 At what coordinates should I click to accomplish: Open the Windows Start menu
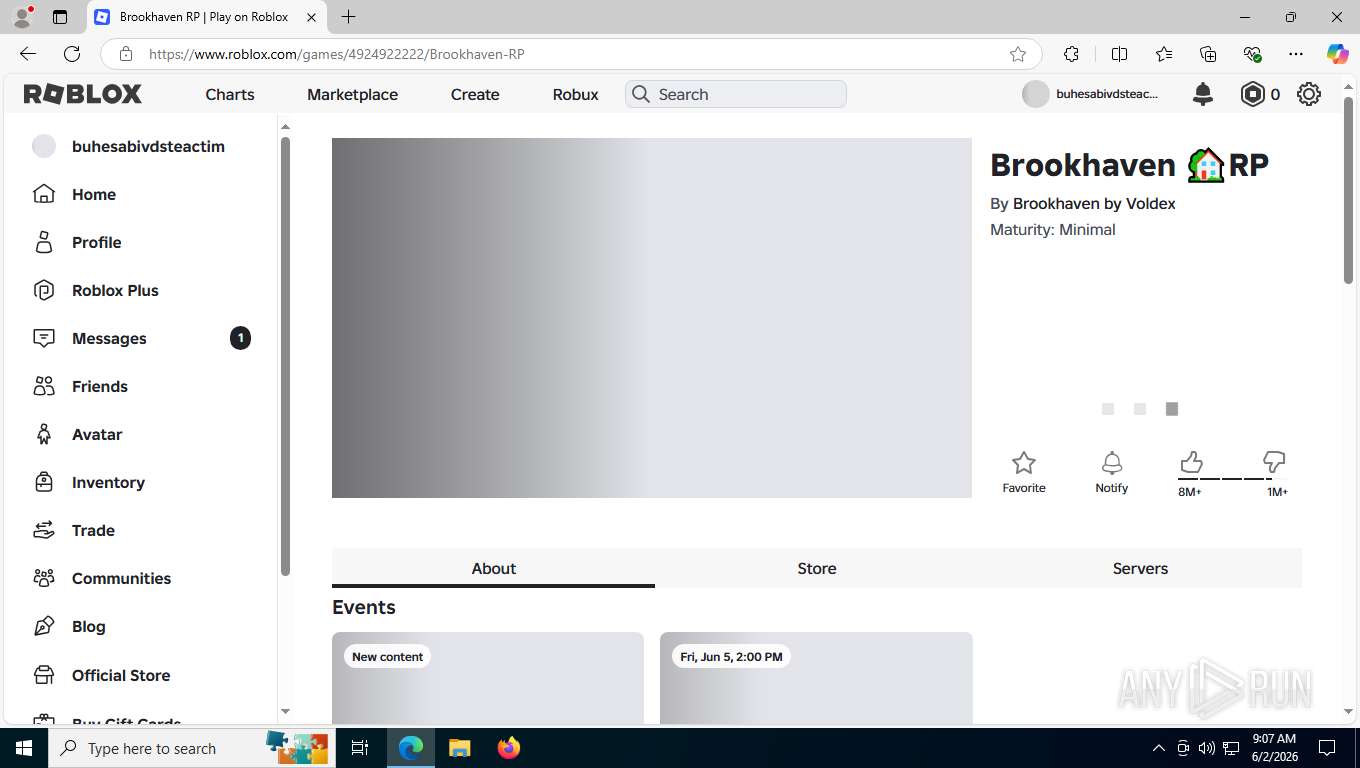click(x=24, y=748)
